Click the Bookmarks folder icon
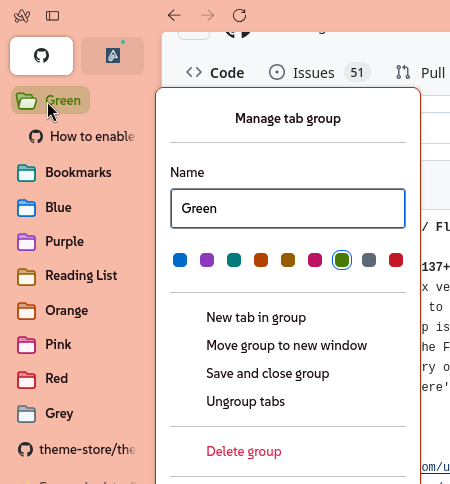Viewport: 450px width, 484px height. point(26,173)
